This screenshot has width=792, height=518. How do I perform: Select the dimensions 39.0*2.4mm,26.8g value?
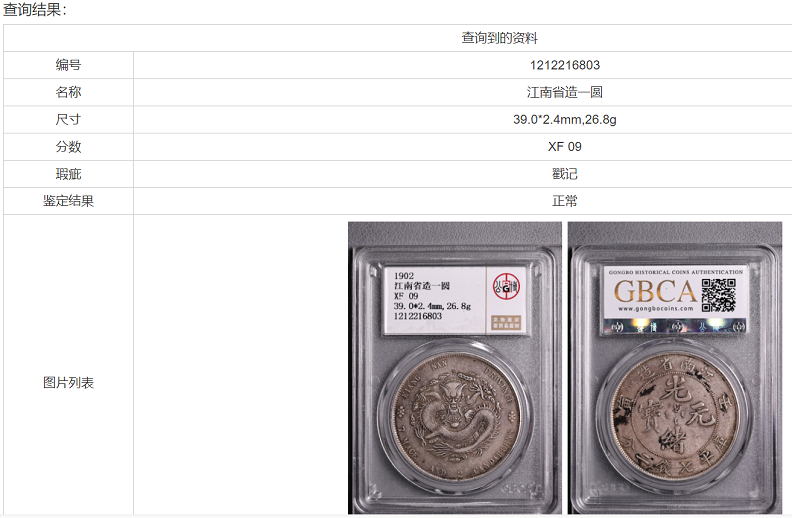tap(565, 120)
